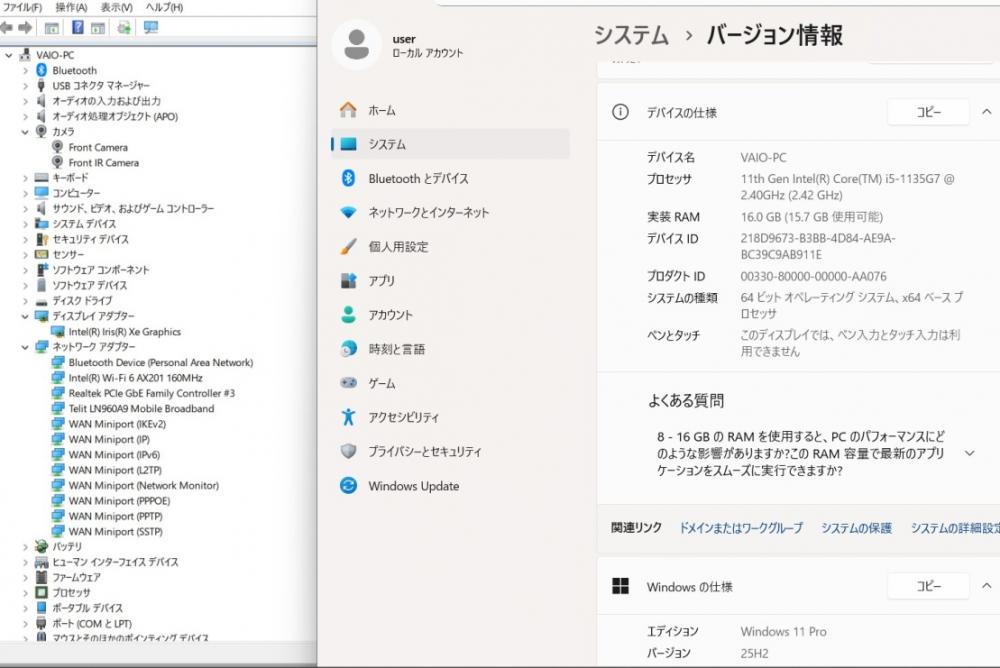The width and height of the screenshot is (1000, 668).
Task: Copy the デバイスの仕様 details
Action: click(x=928, y=112)
